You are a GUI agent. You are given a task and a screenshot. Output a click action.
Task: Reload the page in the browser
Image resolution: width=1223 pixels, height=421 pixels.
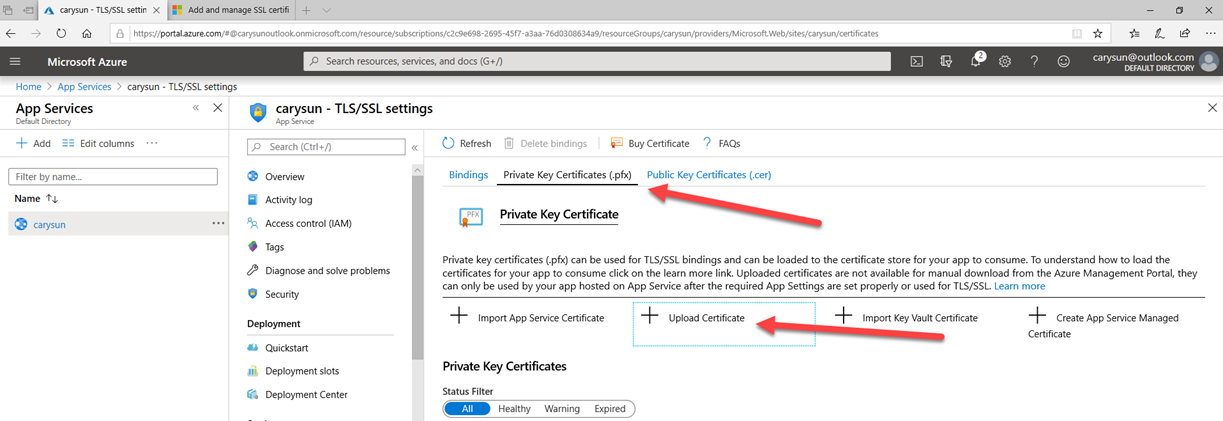pos(61,33)
